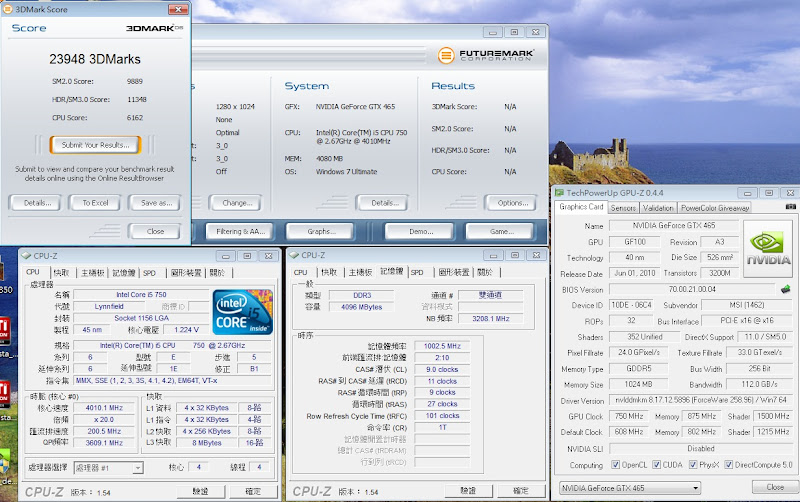Click the Driver Version field in GPU-Z
The image size is (800, 502).
tap(701, 400)
